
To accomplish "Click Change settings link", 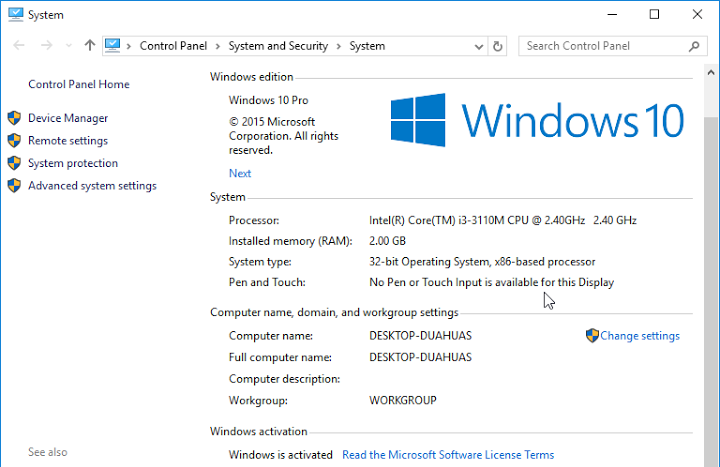I will pyautogui.click(x=640, y=336).
